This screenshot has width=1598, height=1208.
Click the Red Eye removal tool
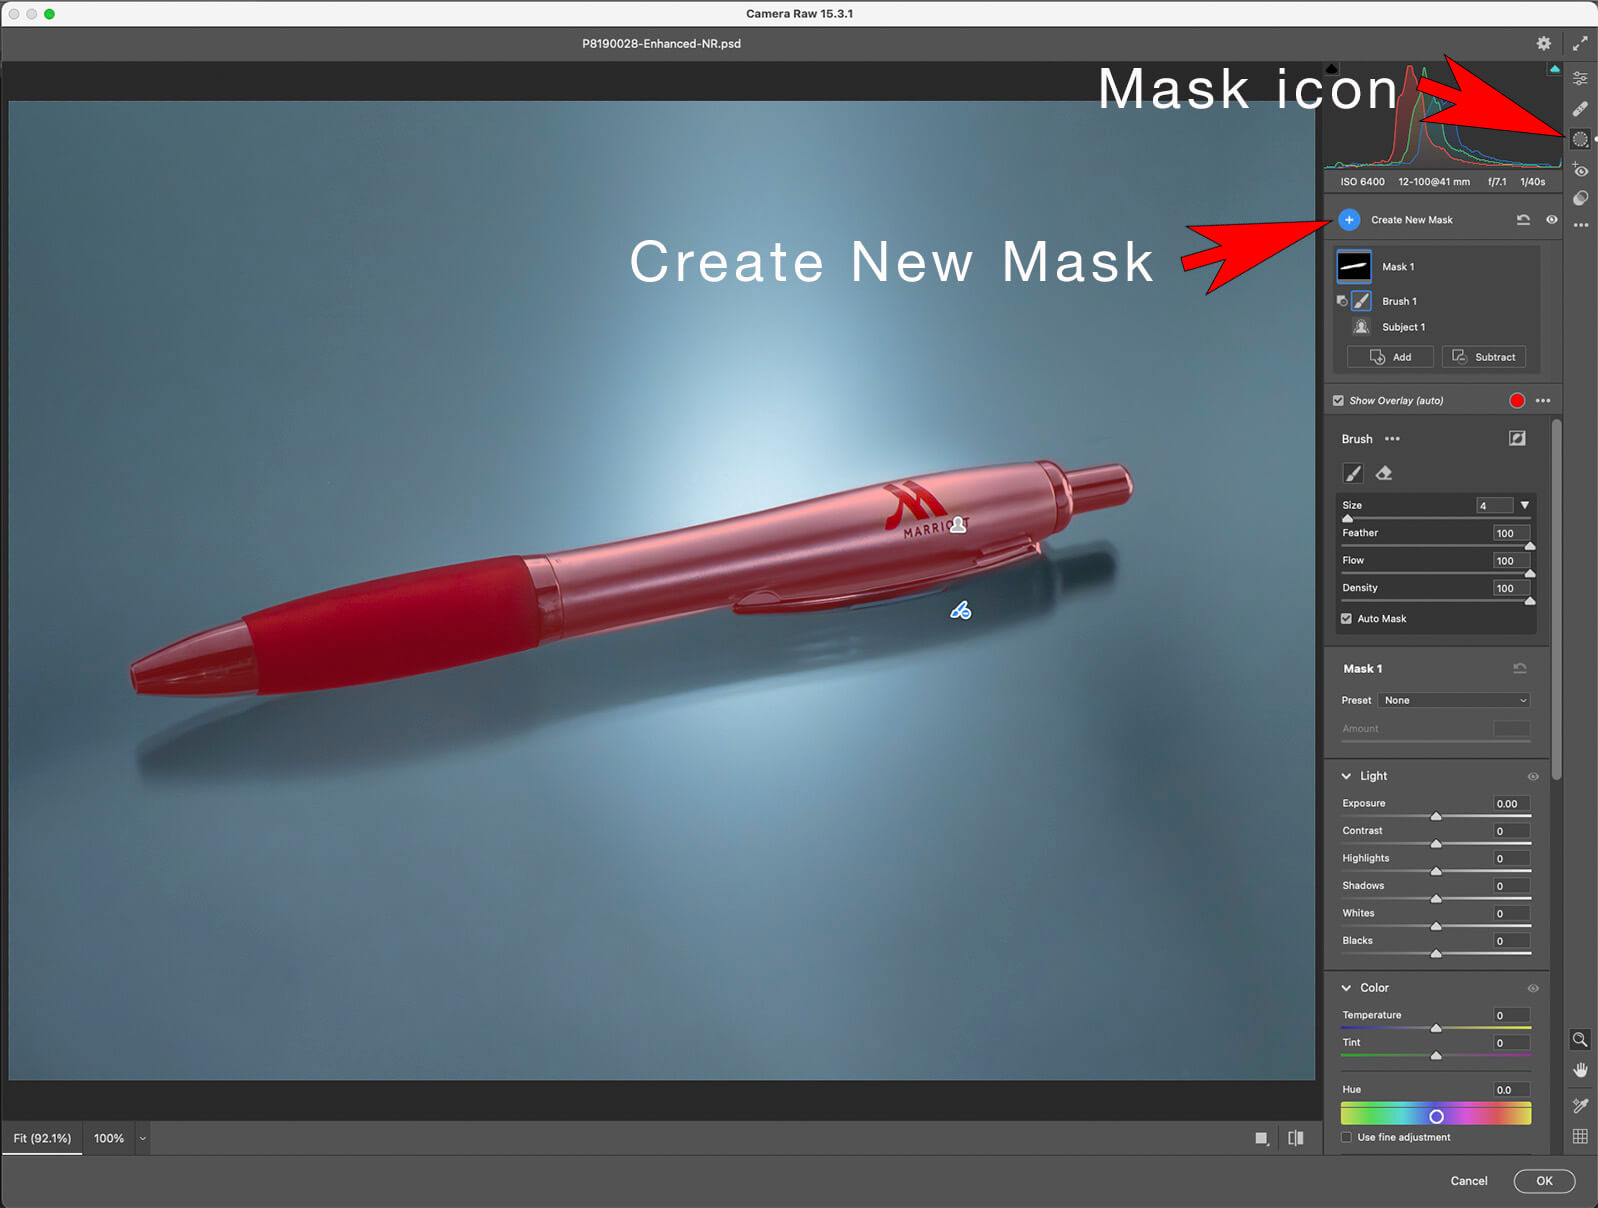(1580, 170)
